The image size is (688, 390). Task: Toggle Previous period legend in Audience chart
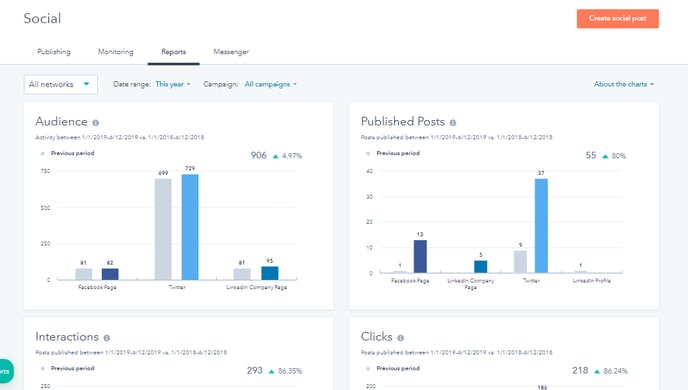[68, 153]
